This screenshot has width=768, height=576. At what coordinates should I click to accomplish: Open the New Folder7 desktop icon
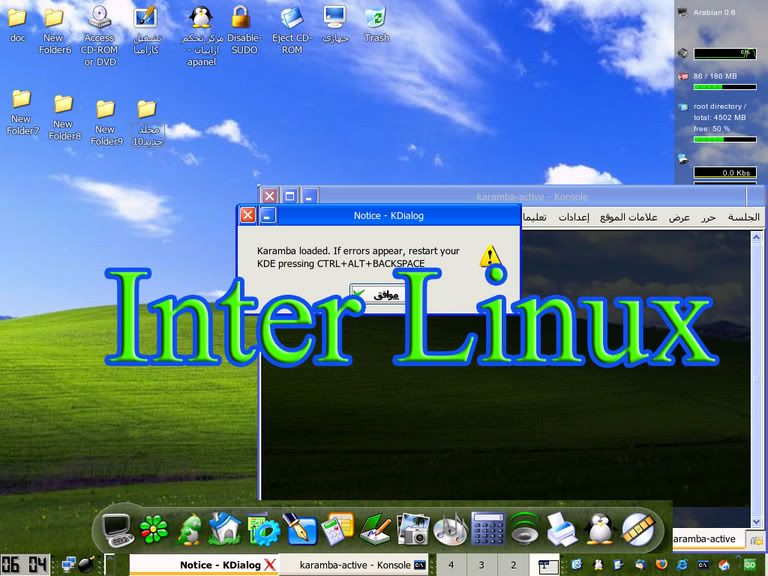(x=22, y=113)
